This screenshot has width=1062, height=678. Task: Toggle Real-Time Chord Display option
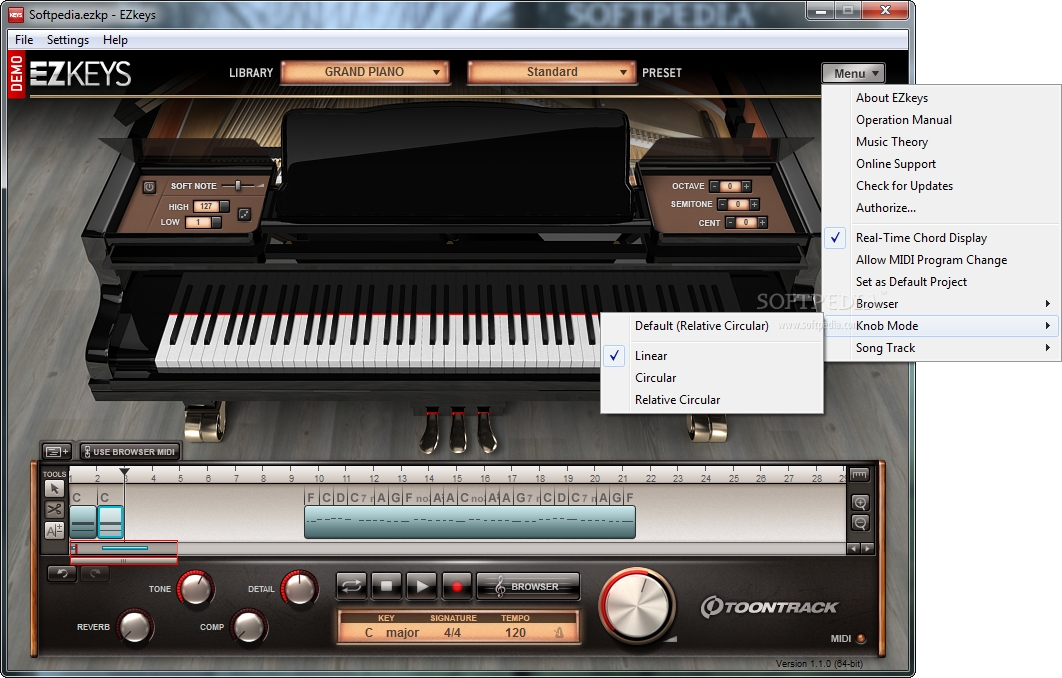click(x=942, y=238)
